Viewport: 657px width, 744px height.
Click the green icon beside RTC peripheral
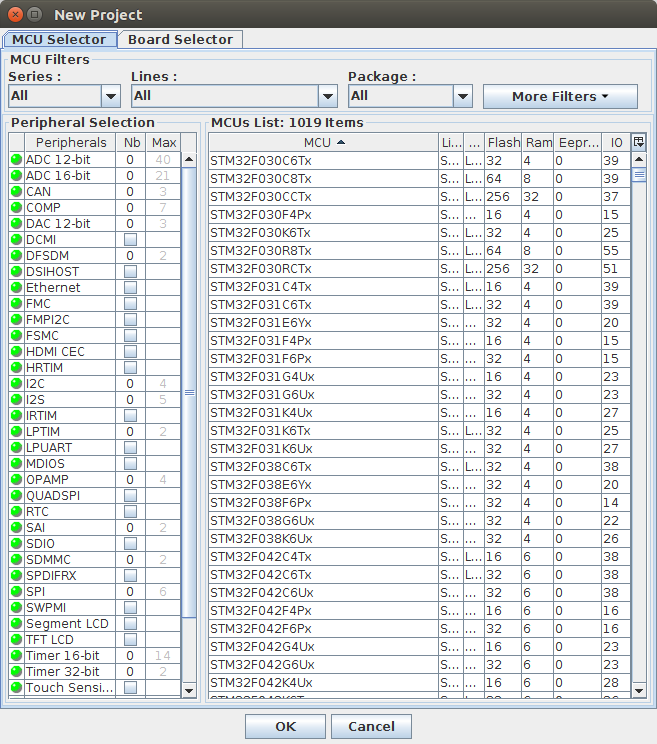click(16, 512)
